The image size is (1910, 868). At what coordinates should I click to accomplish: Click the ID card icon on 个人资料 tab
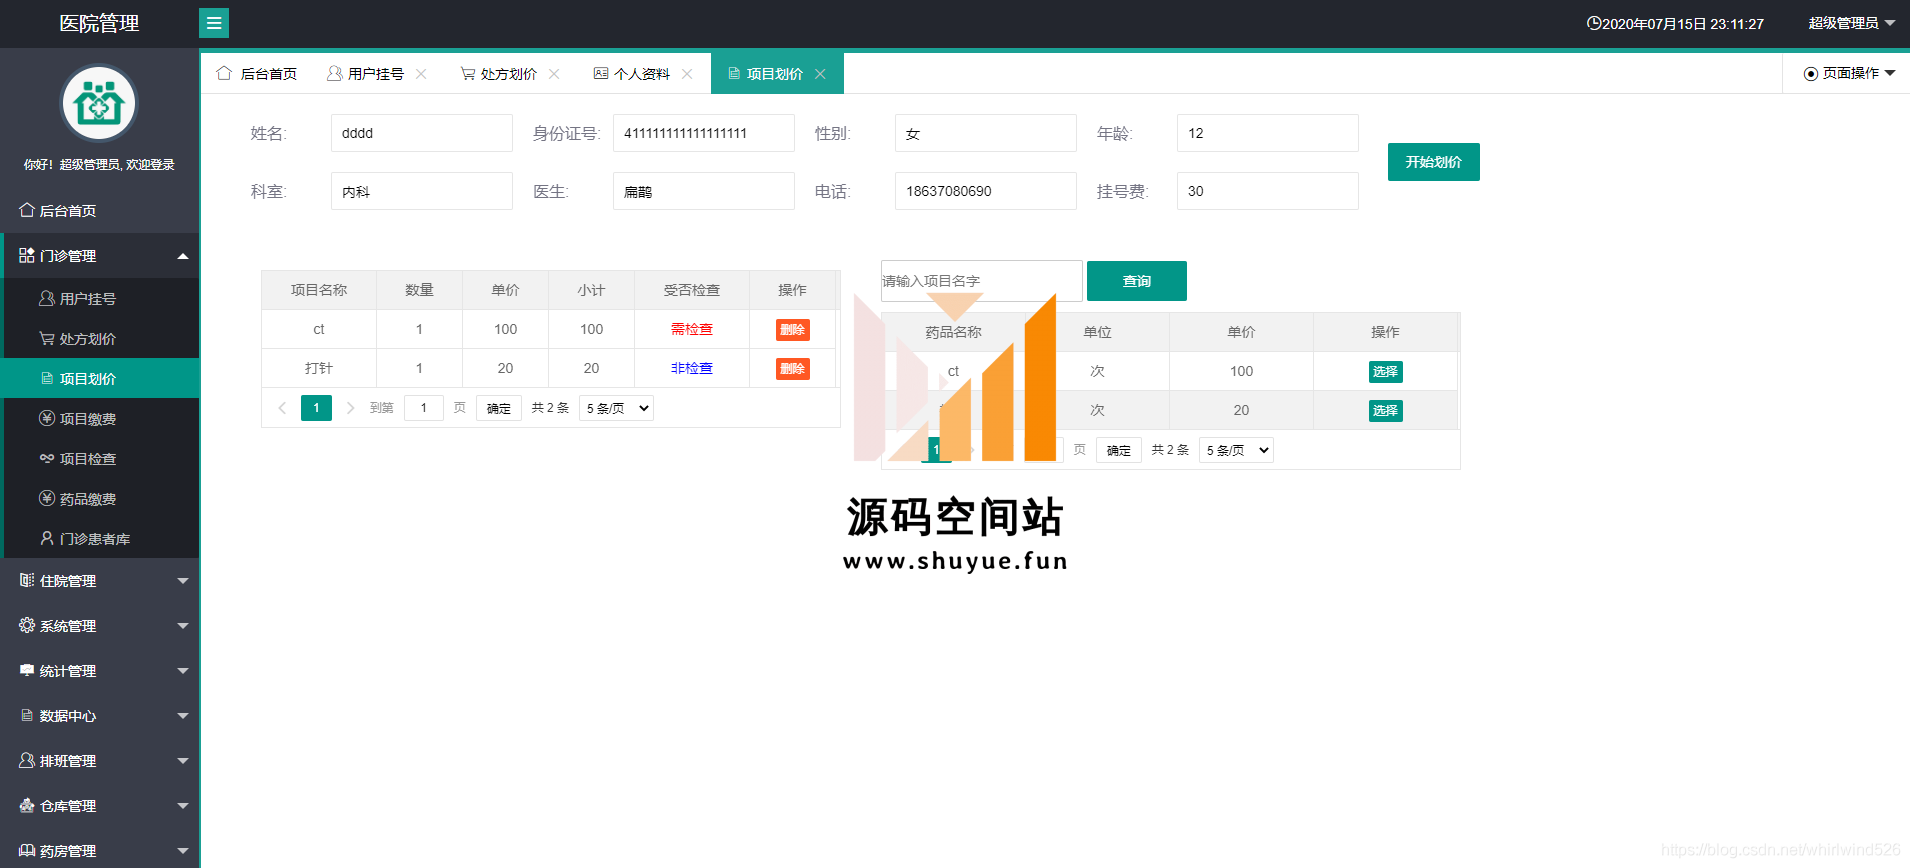coord(601,73)
